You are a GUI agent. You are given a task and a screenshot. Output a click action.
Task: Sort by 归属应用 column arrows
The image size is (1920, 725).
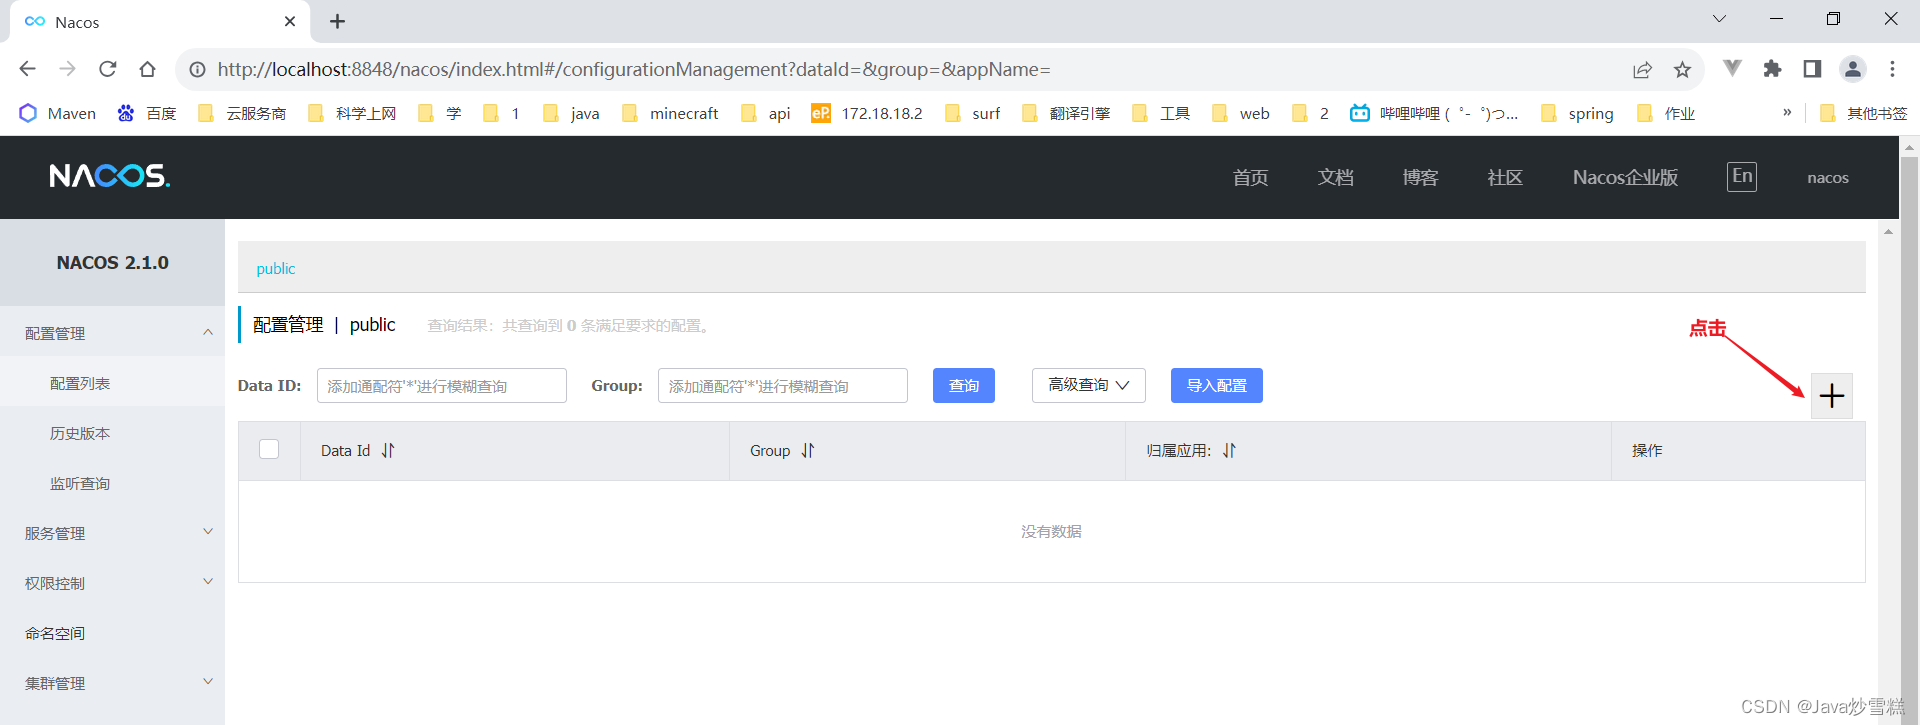click(x=1229, y=451)
